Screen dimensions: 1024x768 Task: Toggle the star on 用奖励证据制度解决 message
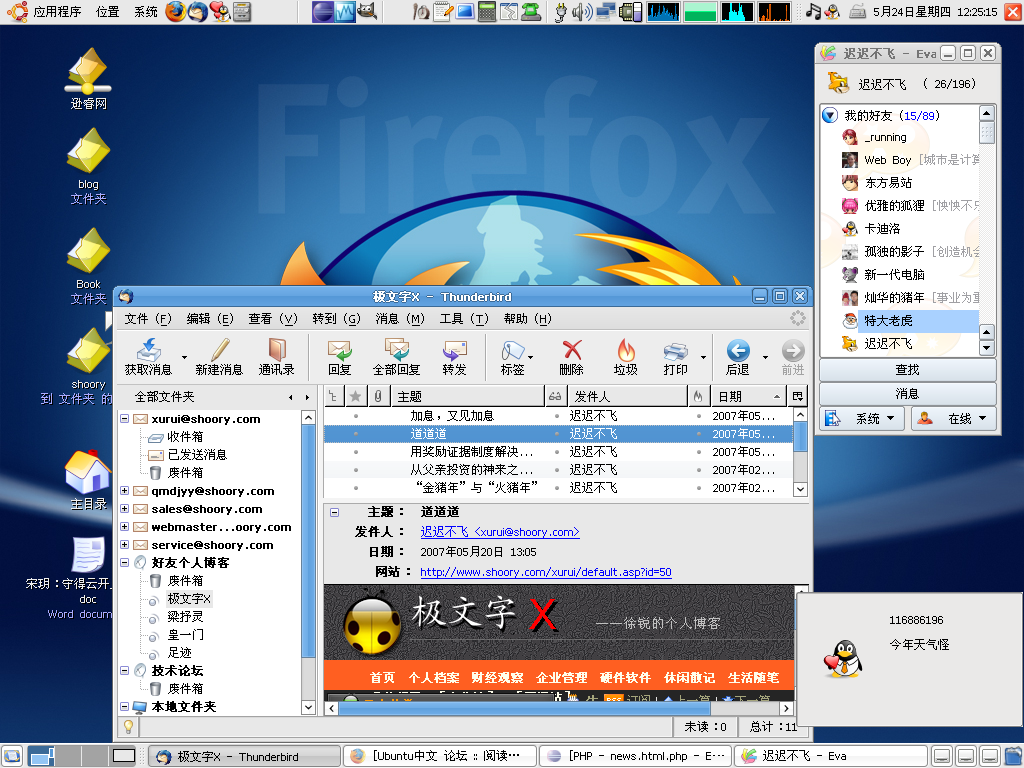355,451
